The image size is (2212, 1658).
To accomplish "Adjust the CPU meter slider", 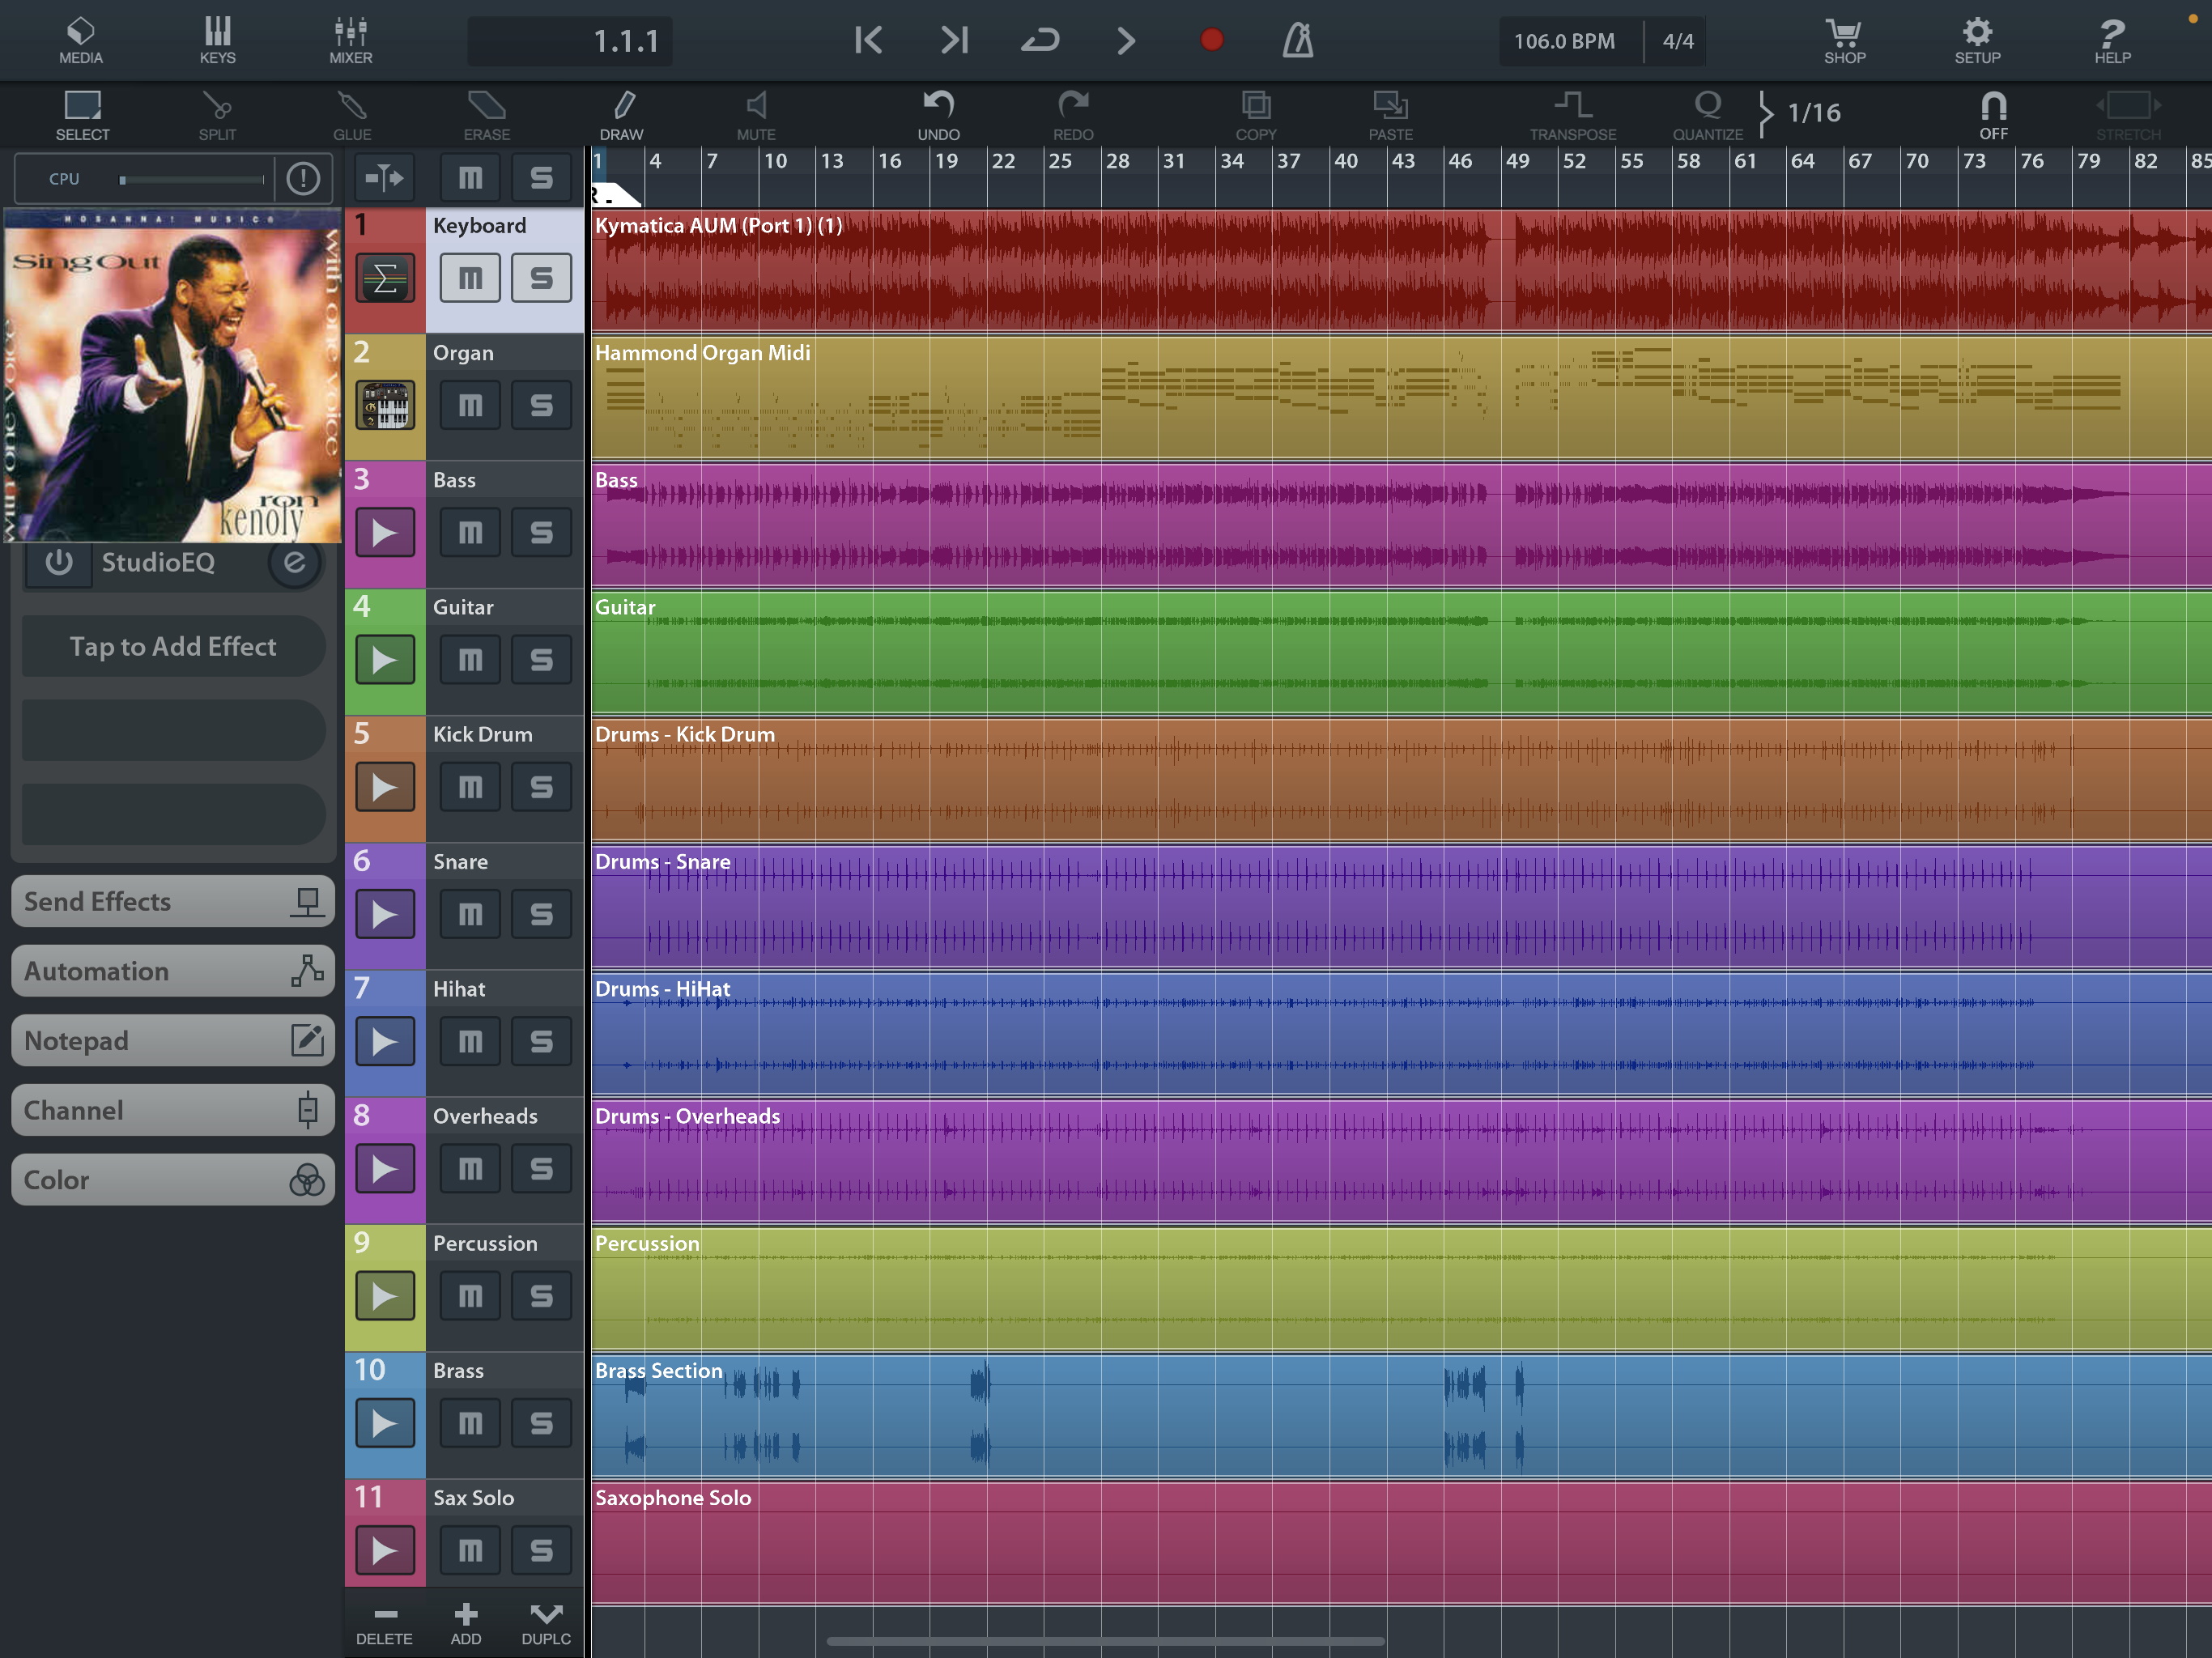I will [190, 178].
